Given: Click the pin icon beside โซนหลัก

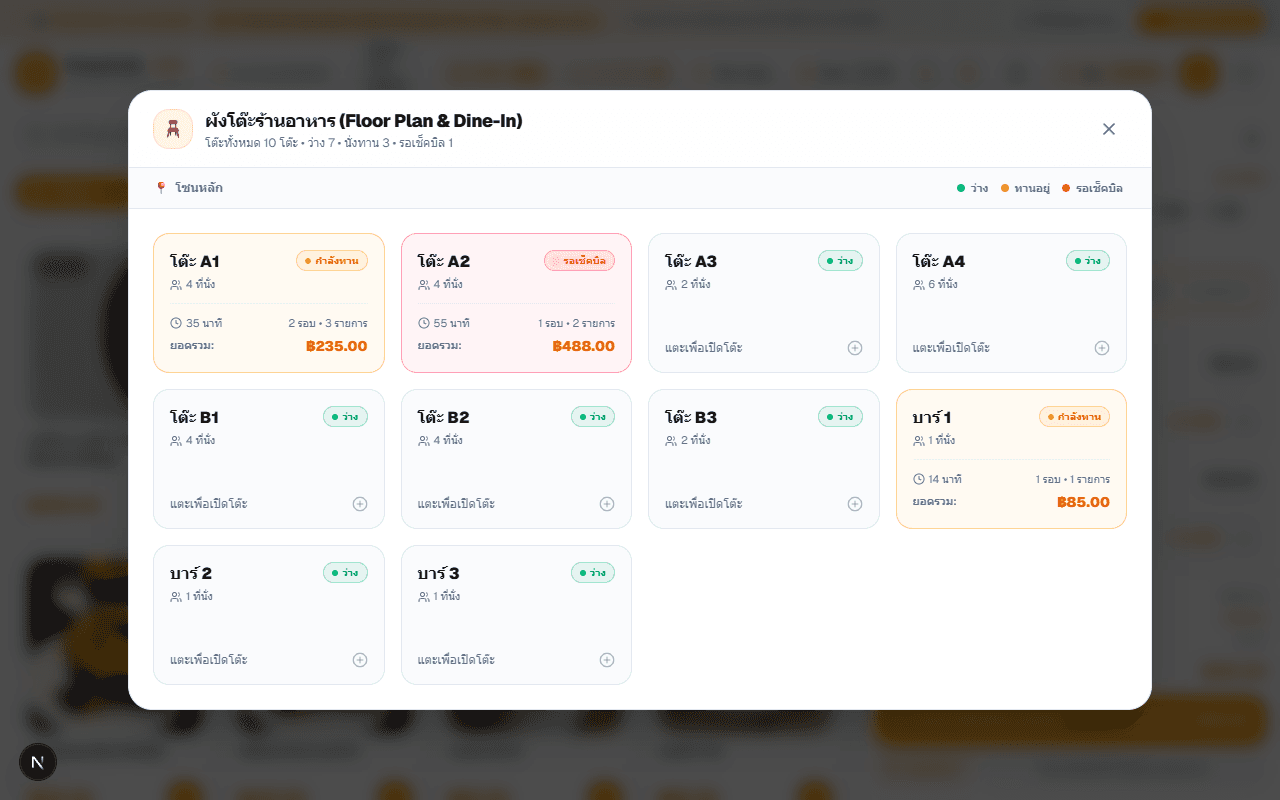Looking at the screenshot, I should tap(161, 188).
